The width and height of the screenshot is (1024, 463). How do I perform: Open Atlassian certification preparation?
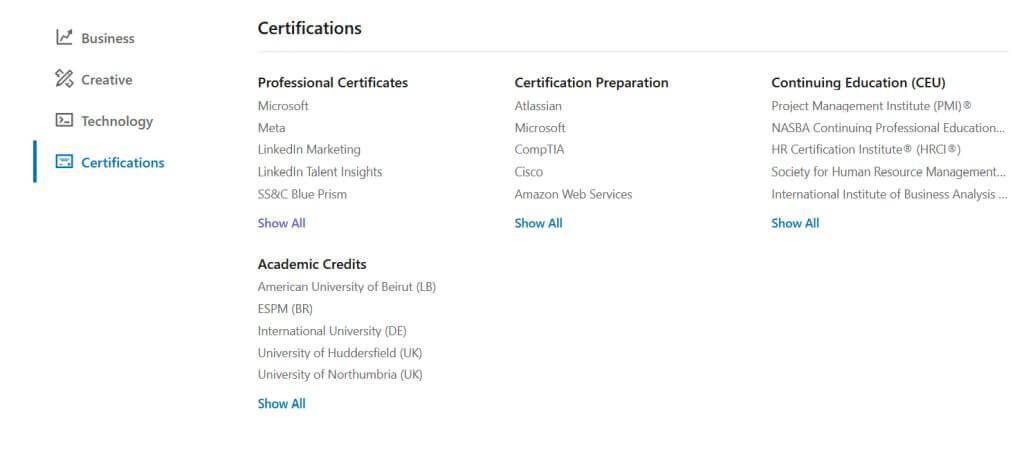[538, 106]
